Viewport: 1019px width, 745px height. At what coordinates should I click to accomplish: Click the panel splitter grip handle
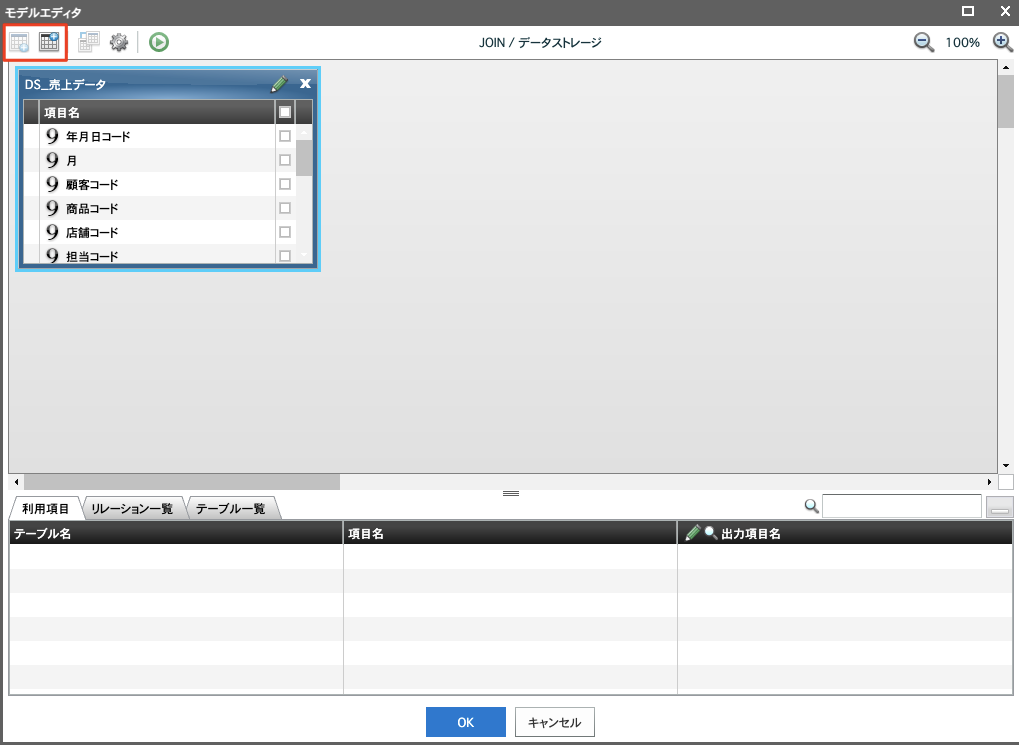(x=511, y=493)
